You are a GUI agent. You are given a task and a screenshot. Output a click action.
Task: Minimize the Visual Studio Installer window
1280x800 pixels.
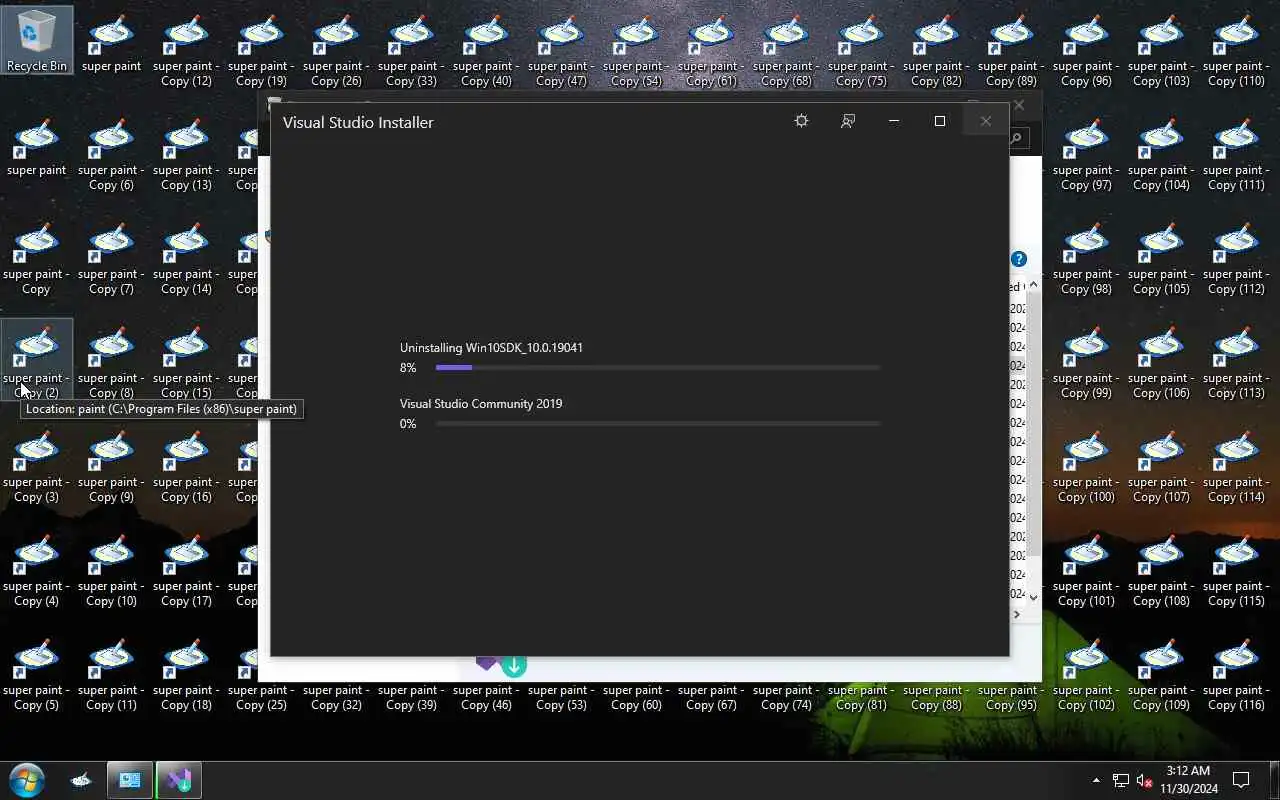coord(894,121)
